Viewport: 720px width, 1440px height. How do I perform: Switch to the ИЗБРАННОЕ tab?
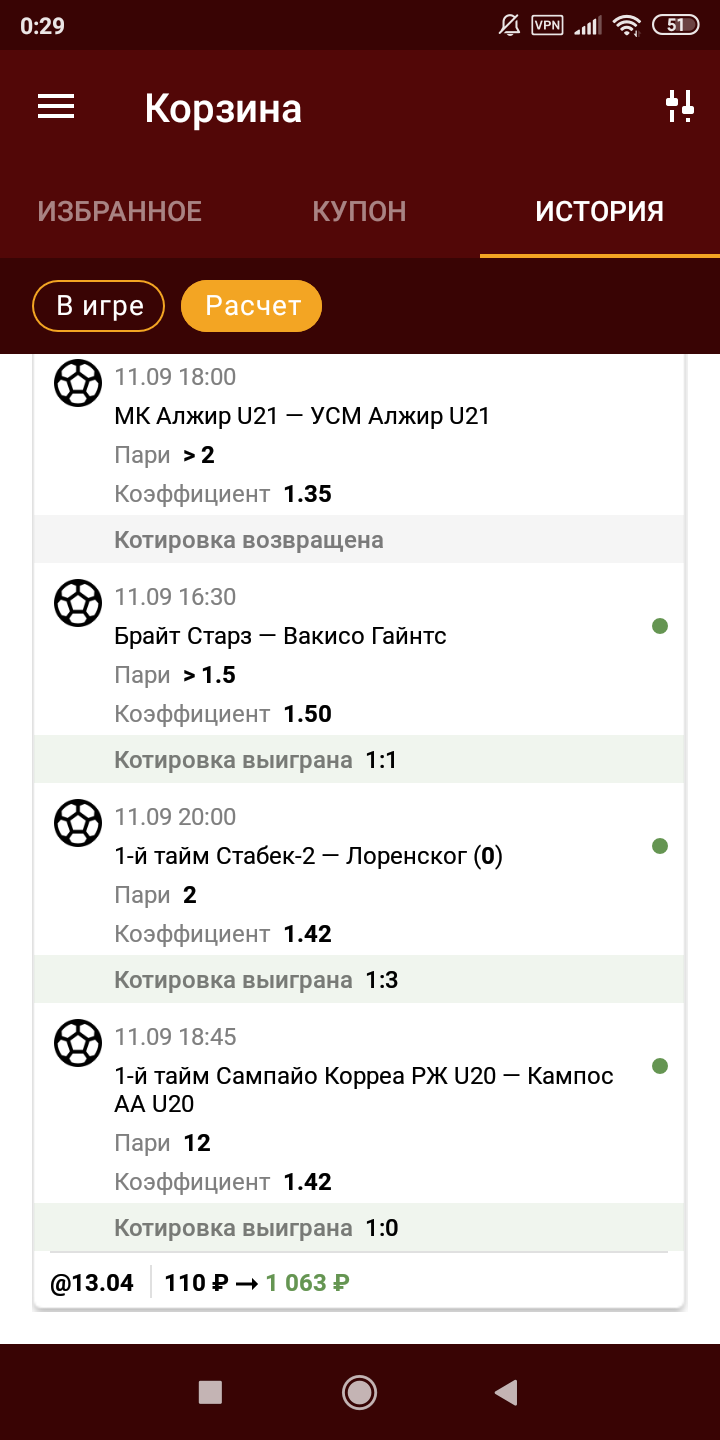click(120, 212)
